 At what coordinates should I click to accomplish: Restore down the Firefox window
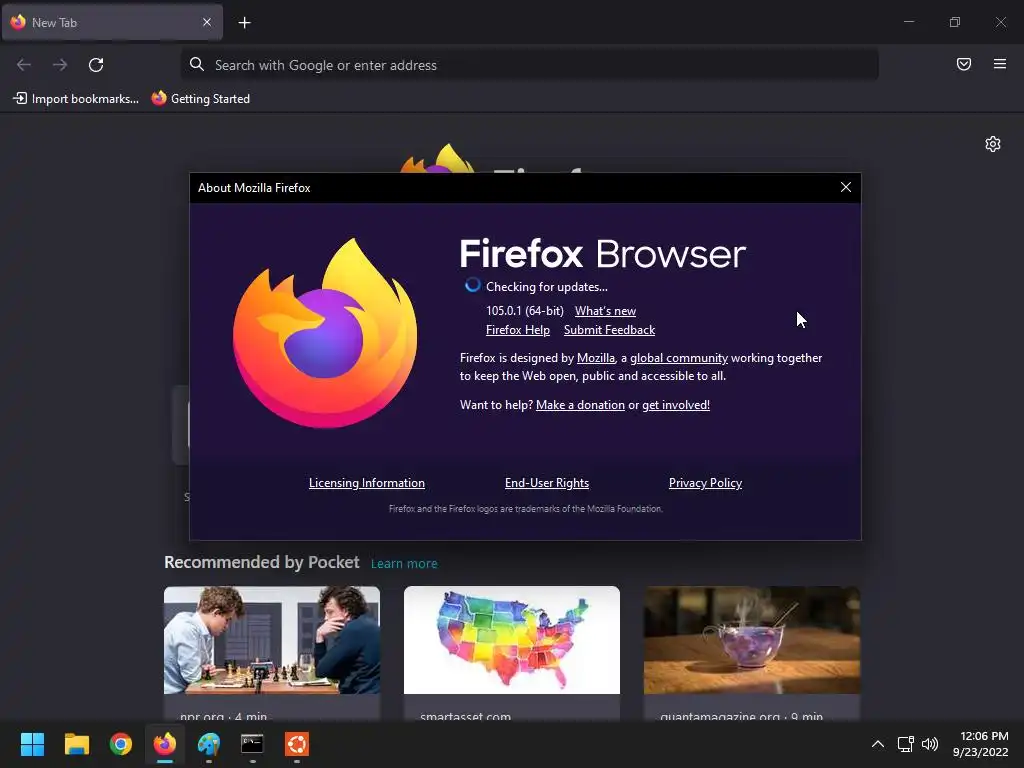955,22
